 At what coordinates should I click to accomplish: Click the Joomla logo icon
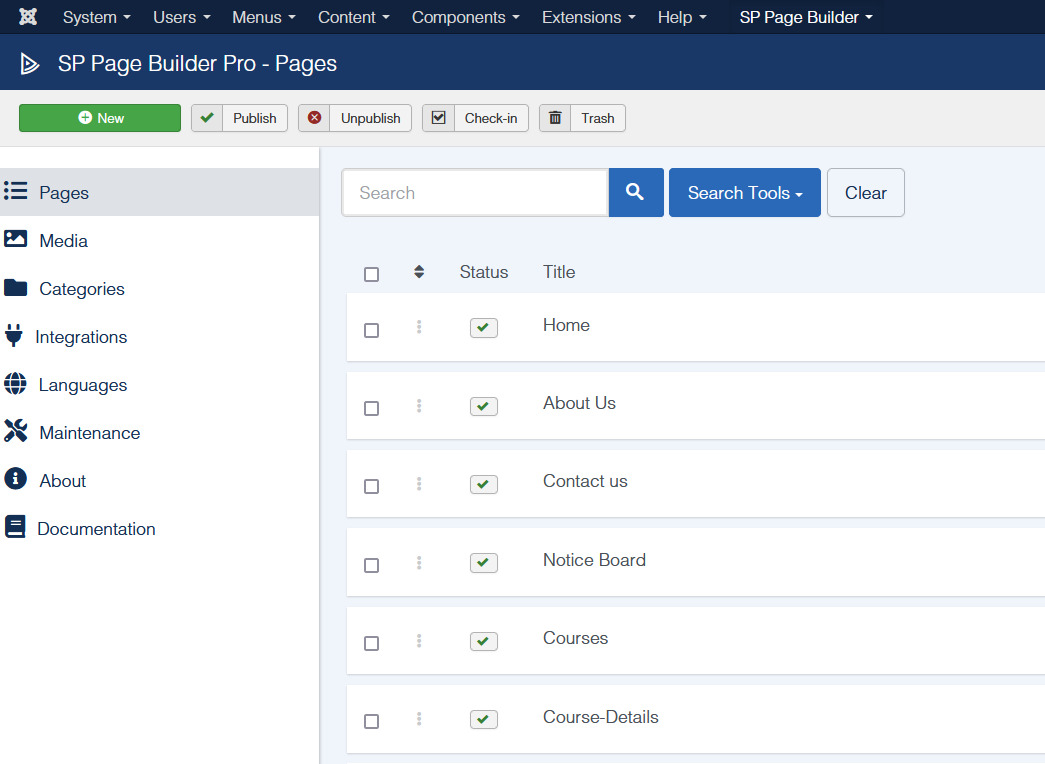(28, 17)
